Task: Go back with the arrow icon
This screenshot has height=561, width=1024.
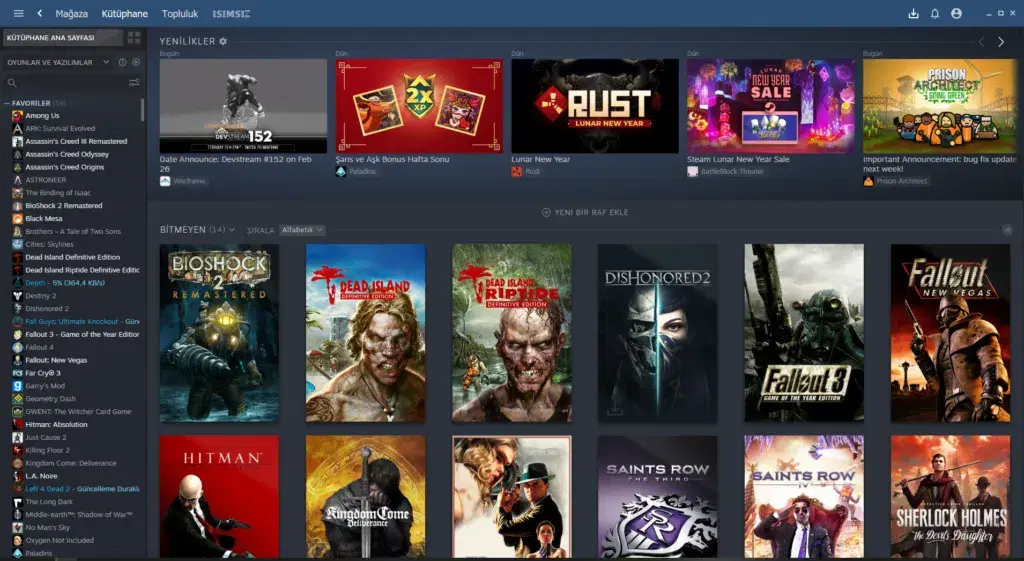Action: (40, 13)
